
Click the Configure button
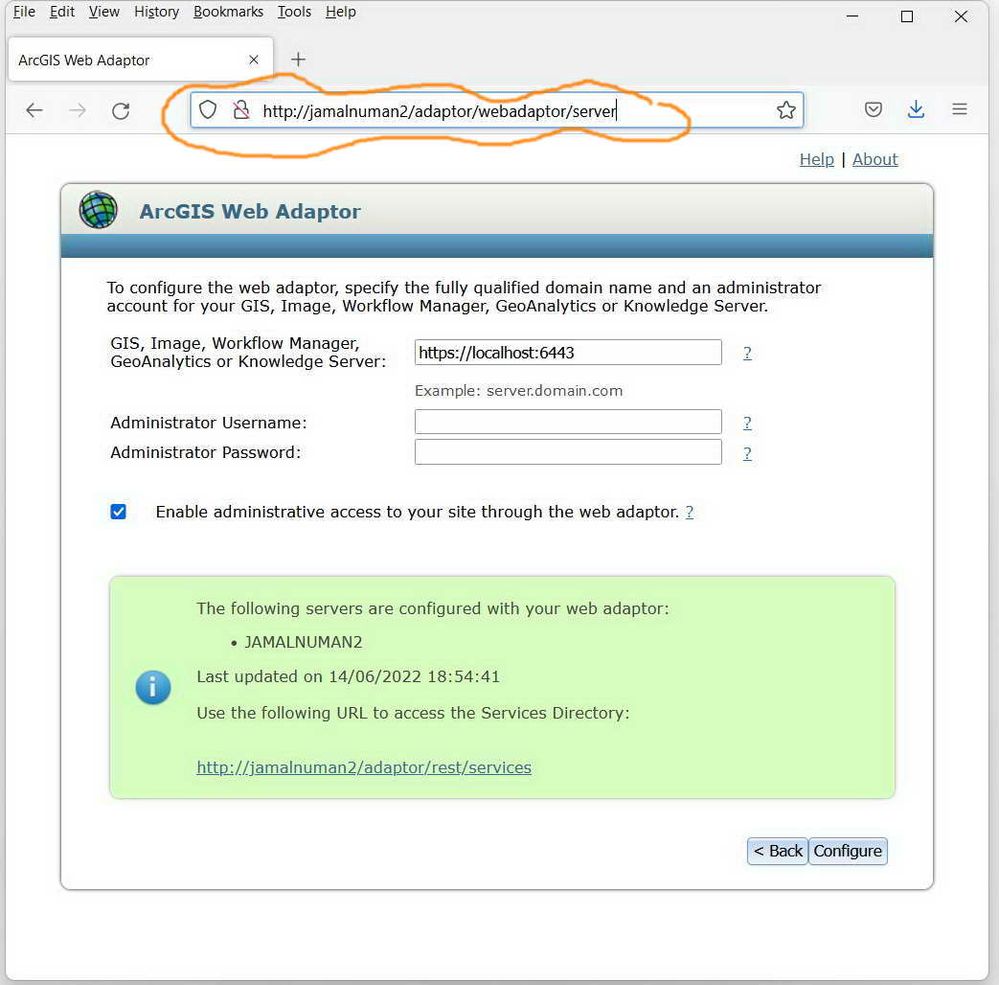tap(847, 851)
